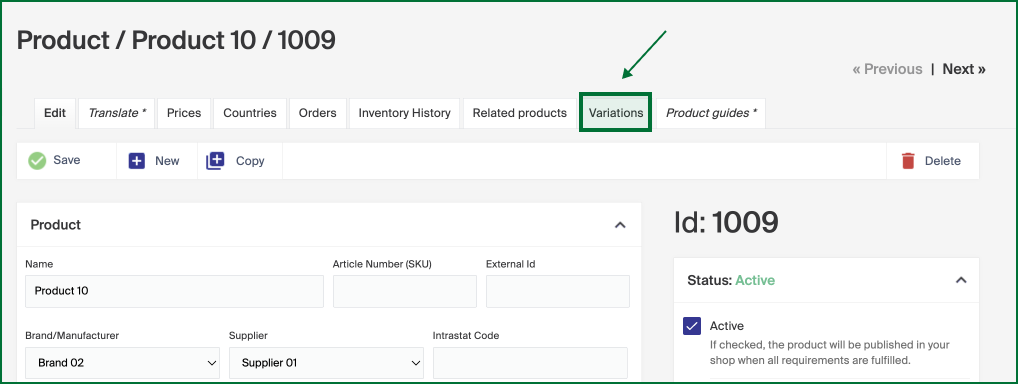Uncheck the Active checkbox

[692, 326]
